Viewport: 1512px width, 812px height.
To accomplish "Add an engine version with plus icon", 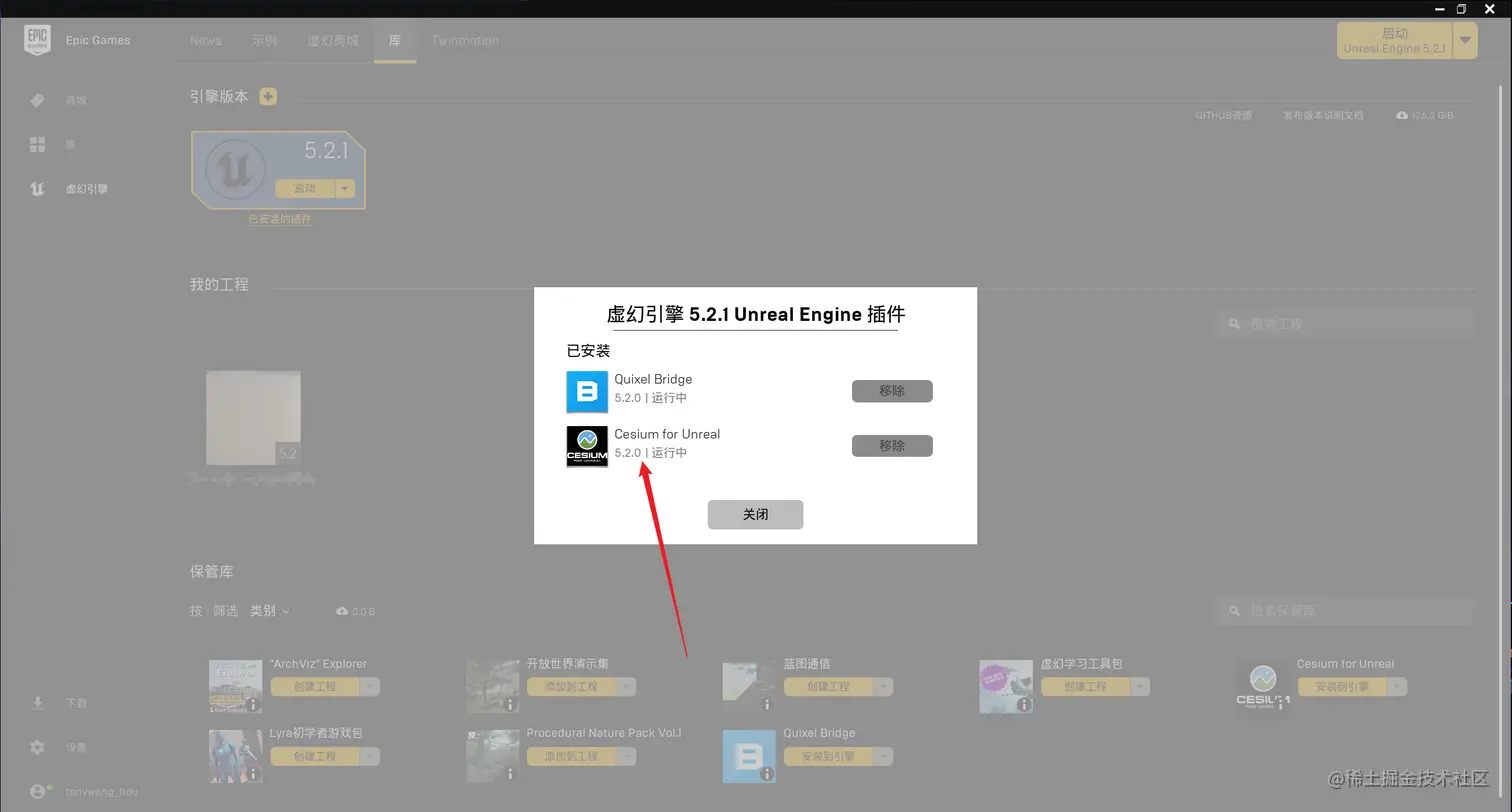I will 268,97.
